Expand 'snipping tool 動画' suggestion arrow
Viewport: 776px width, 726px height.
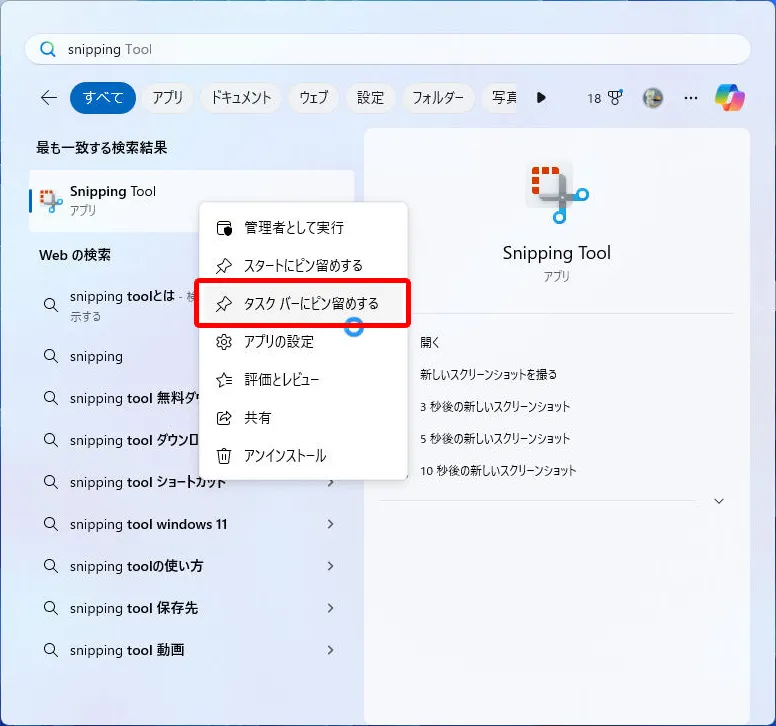pos(331,650)
